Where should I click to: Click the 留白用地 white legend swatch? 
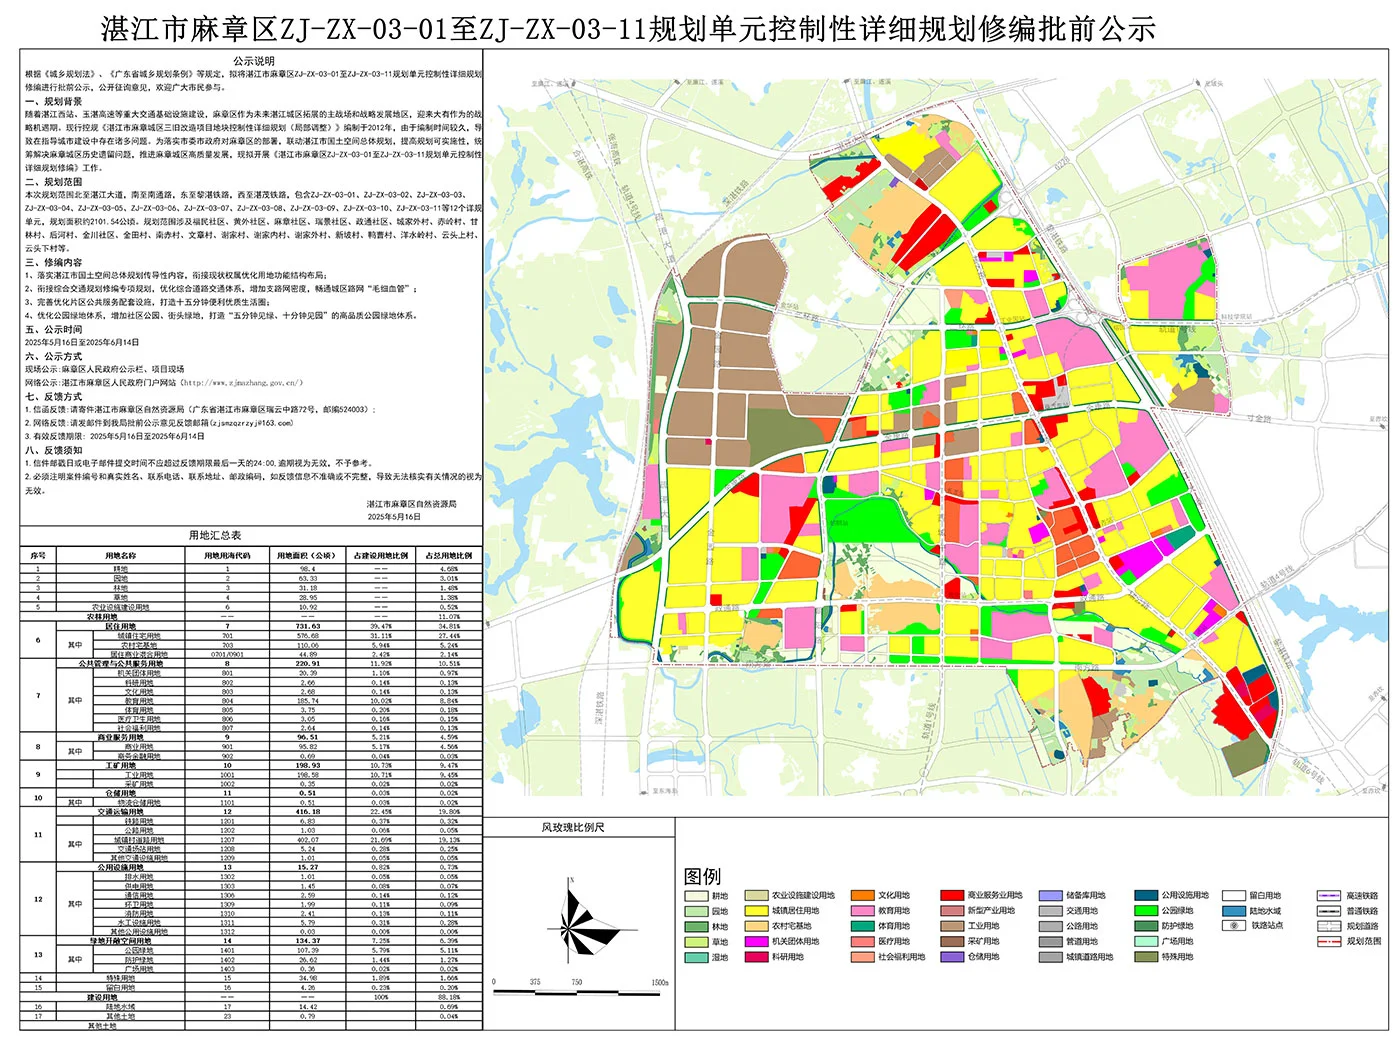click(1234, 895)
